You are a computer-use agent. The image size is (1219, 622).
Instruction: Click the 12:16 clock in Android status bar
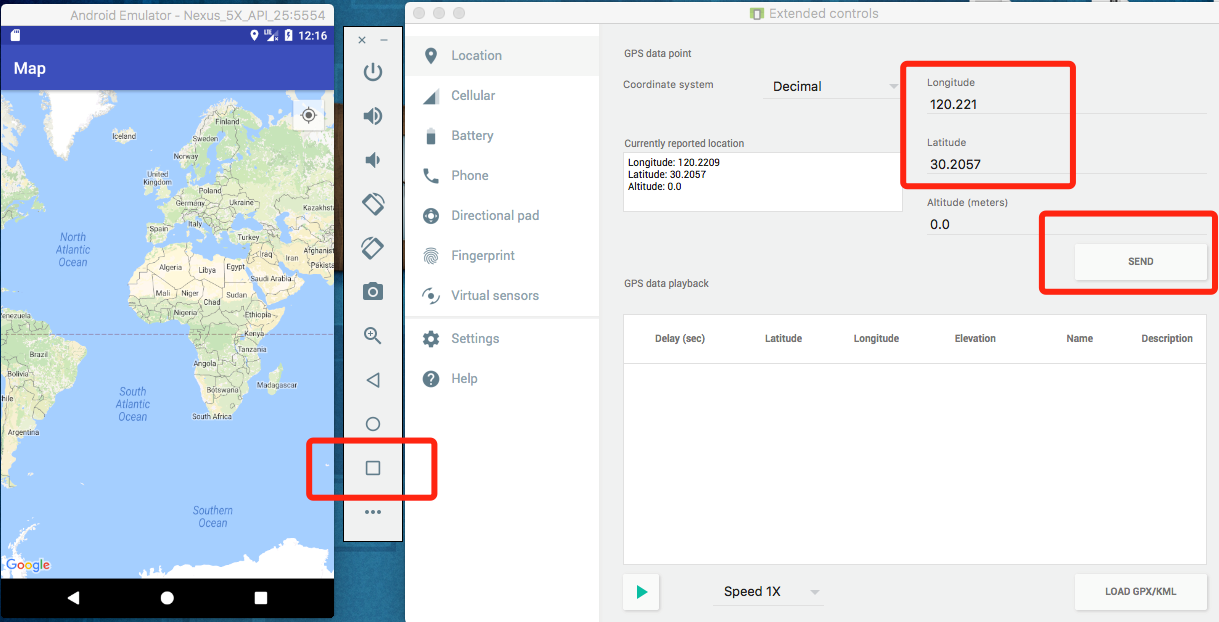click(x=313, y=35)
